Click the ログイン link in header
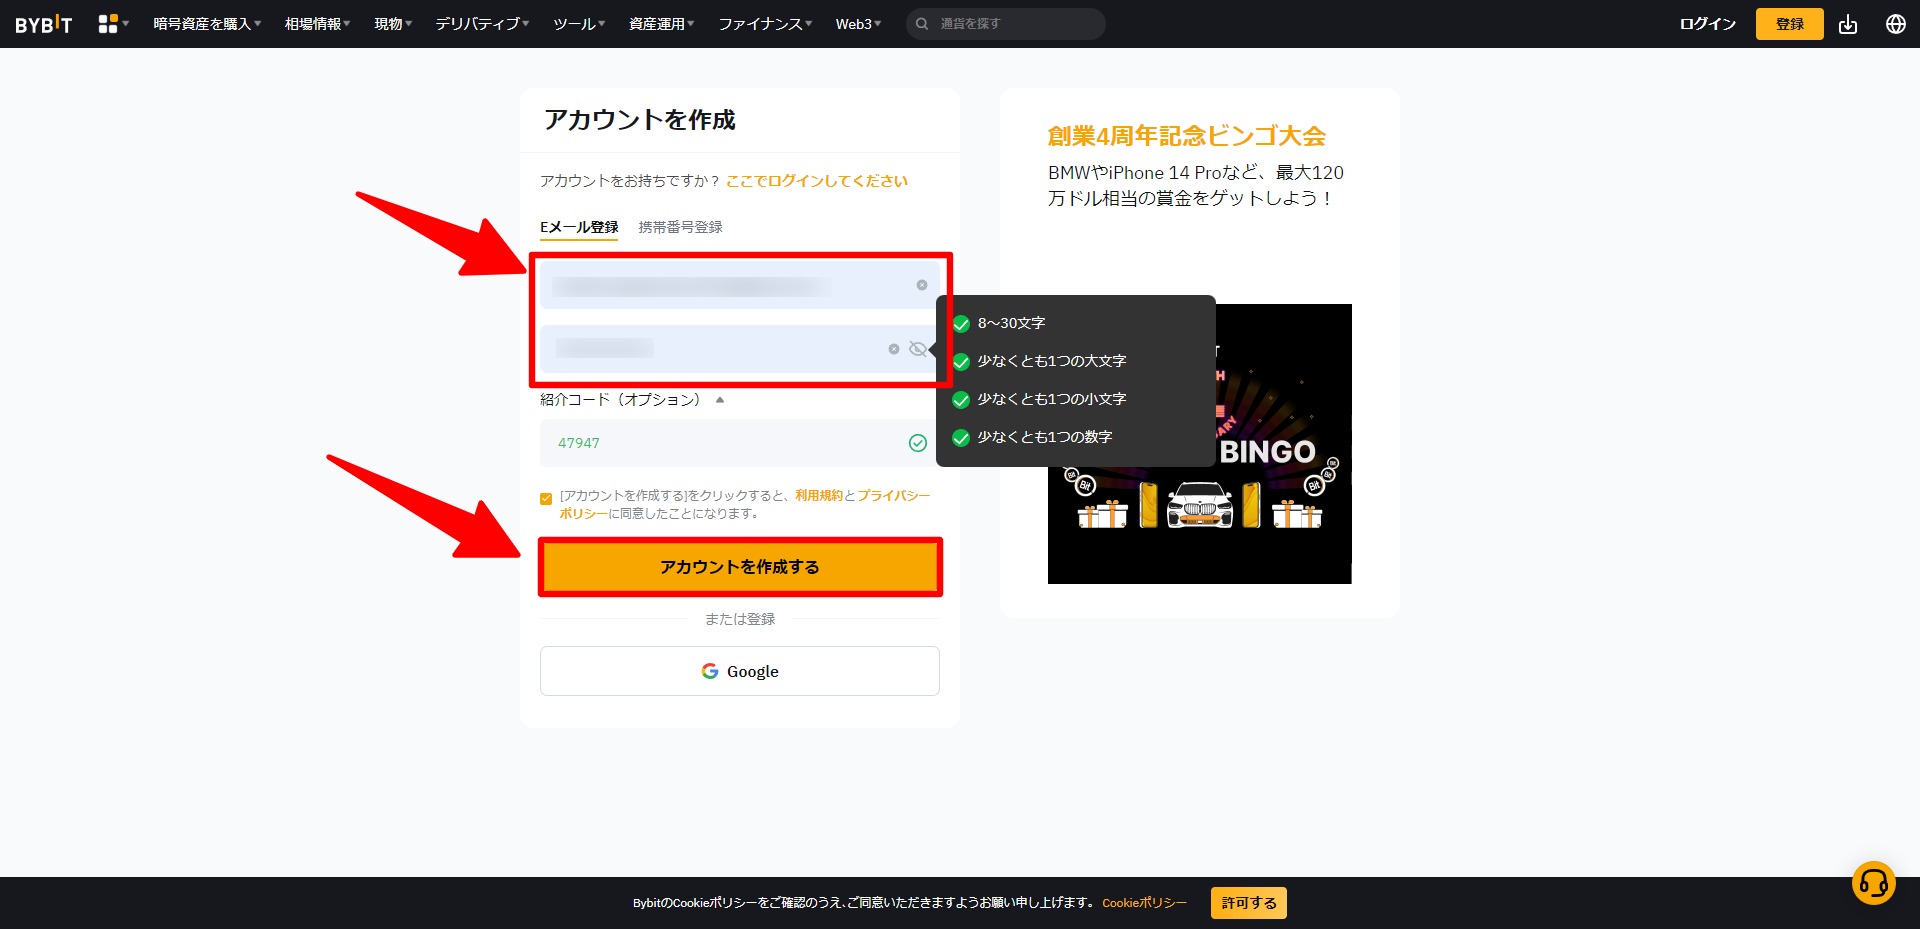Screen dimensions: 1920x929 click(1707, 24)
